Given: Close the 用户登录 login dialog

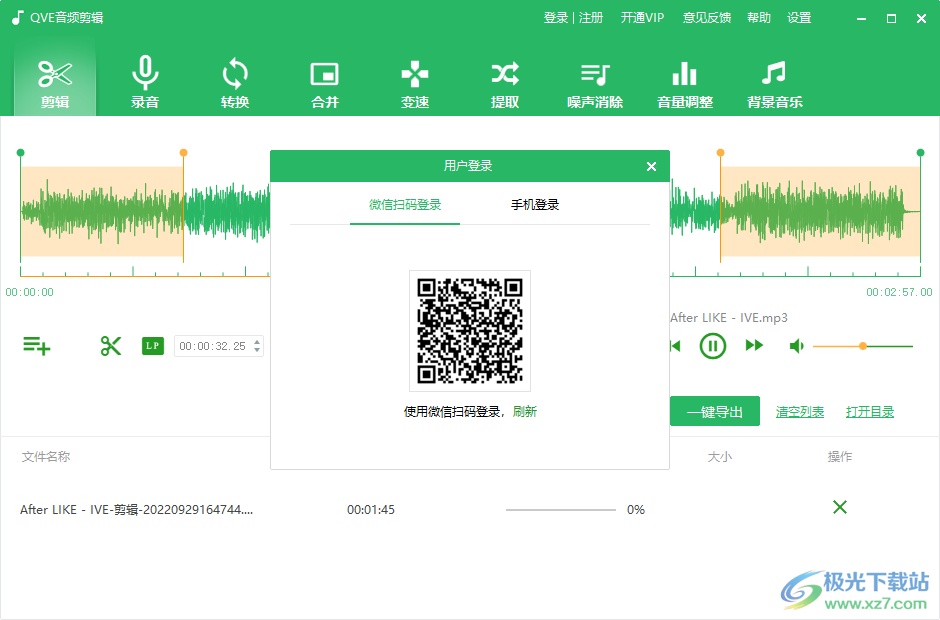Looking at the screenshot, I should click(652, 167).
